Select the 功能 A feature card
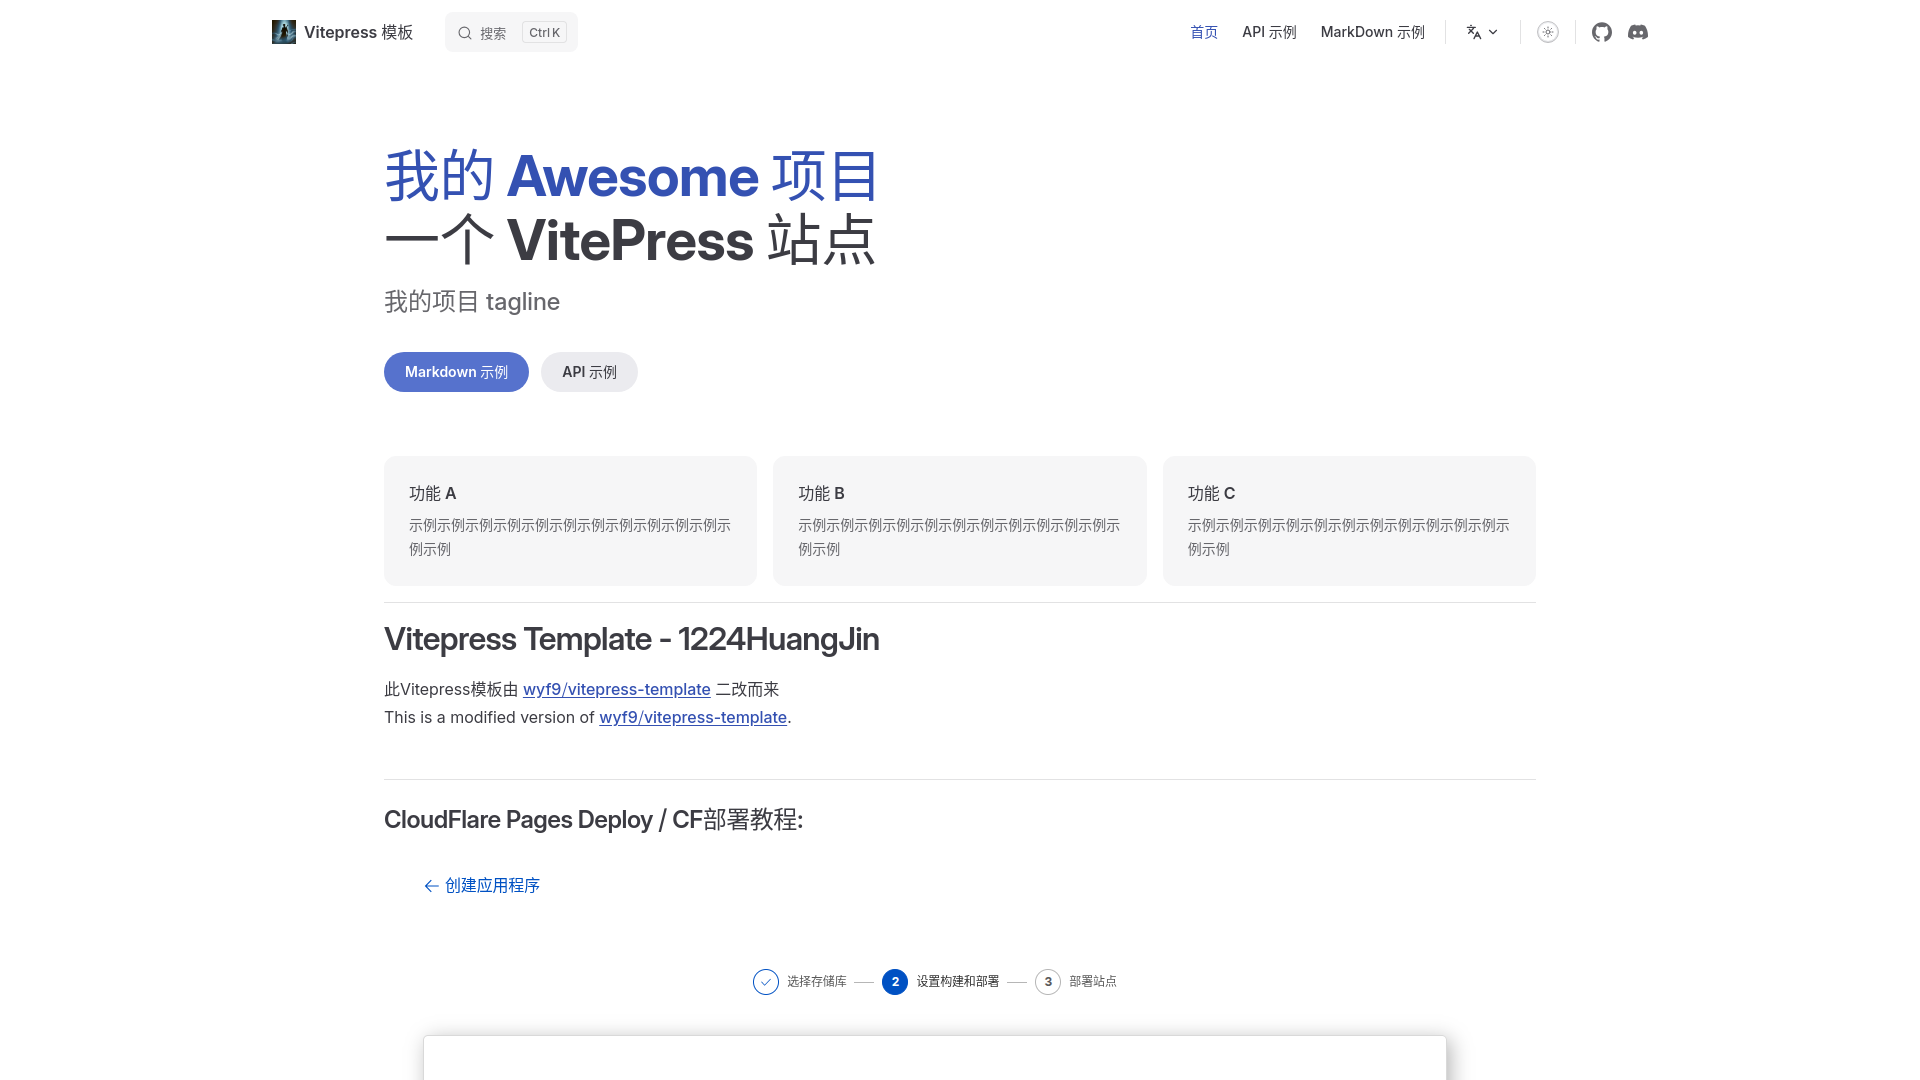The width and height of the screenshot is (1920, 1080). [570, 521]
